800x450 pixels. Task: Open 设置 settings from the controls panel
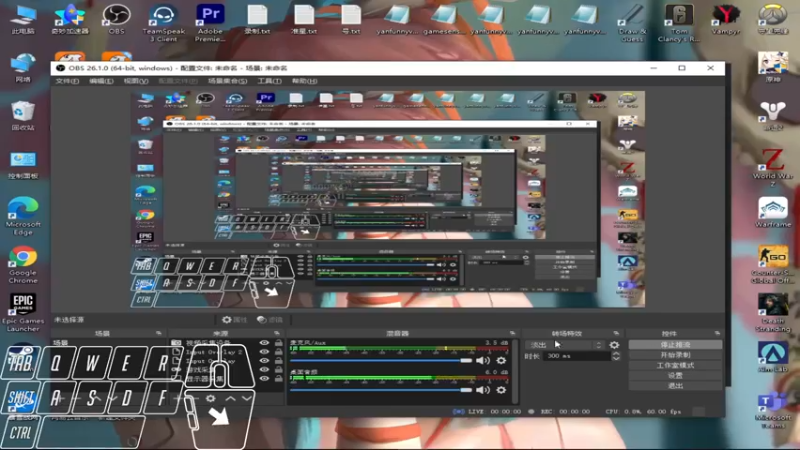pos(675,376)
